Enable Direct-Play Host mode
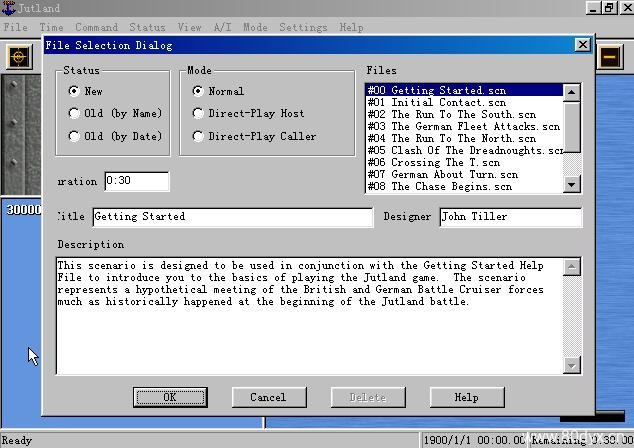The width and height of the screenshot is (634, 448). (198, 114)
